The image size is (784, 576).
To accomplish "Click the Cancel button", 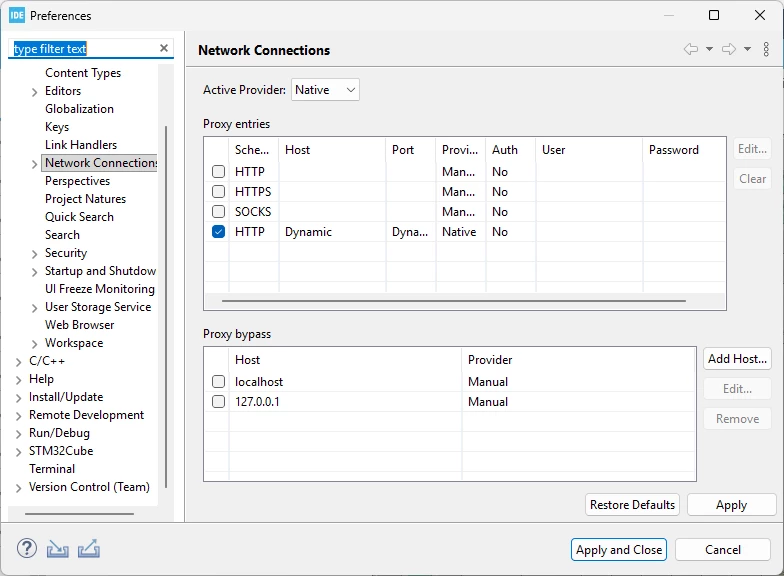I will click(722, 550).
